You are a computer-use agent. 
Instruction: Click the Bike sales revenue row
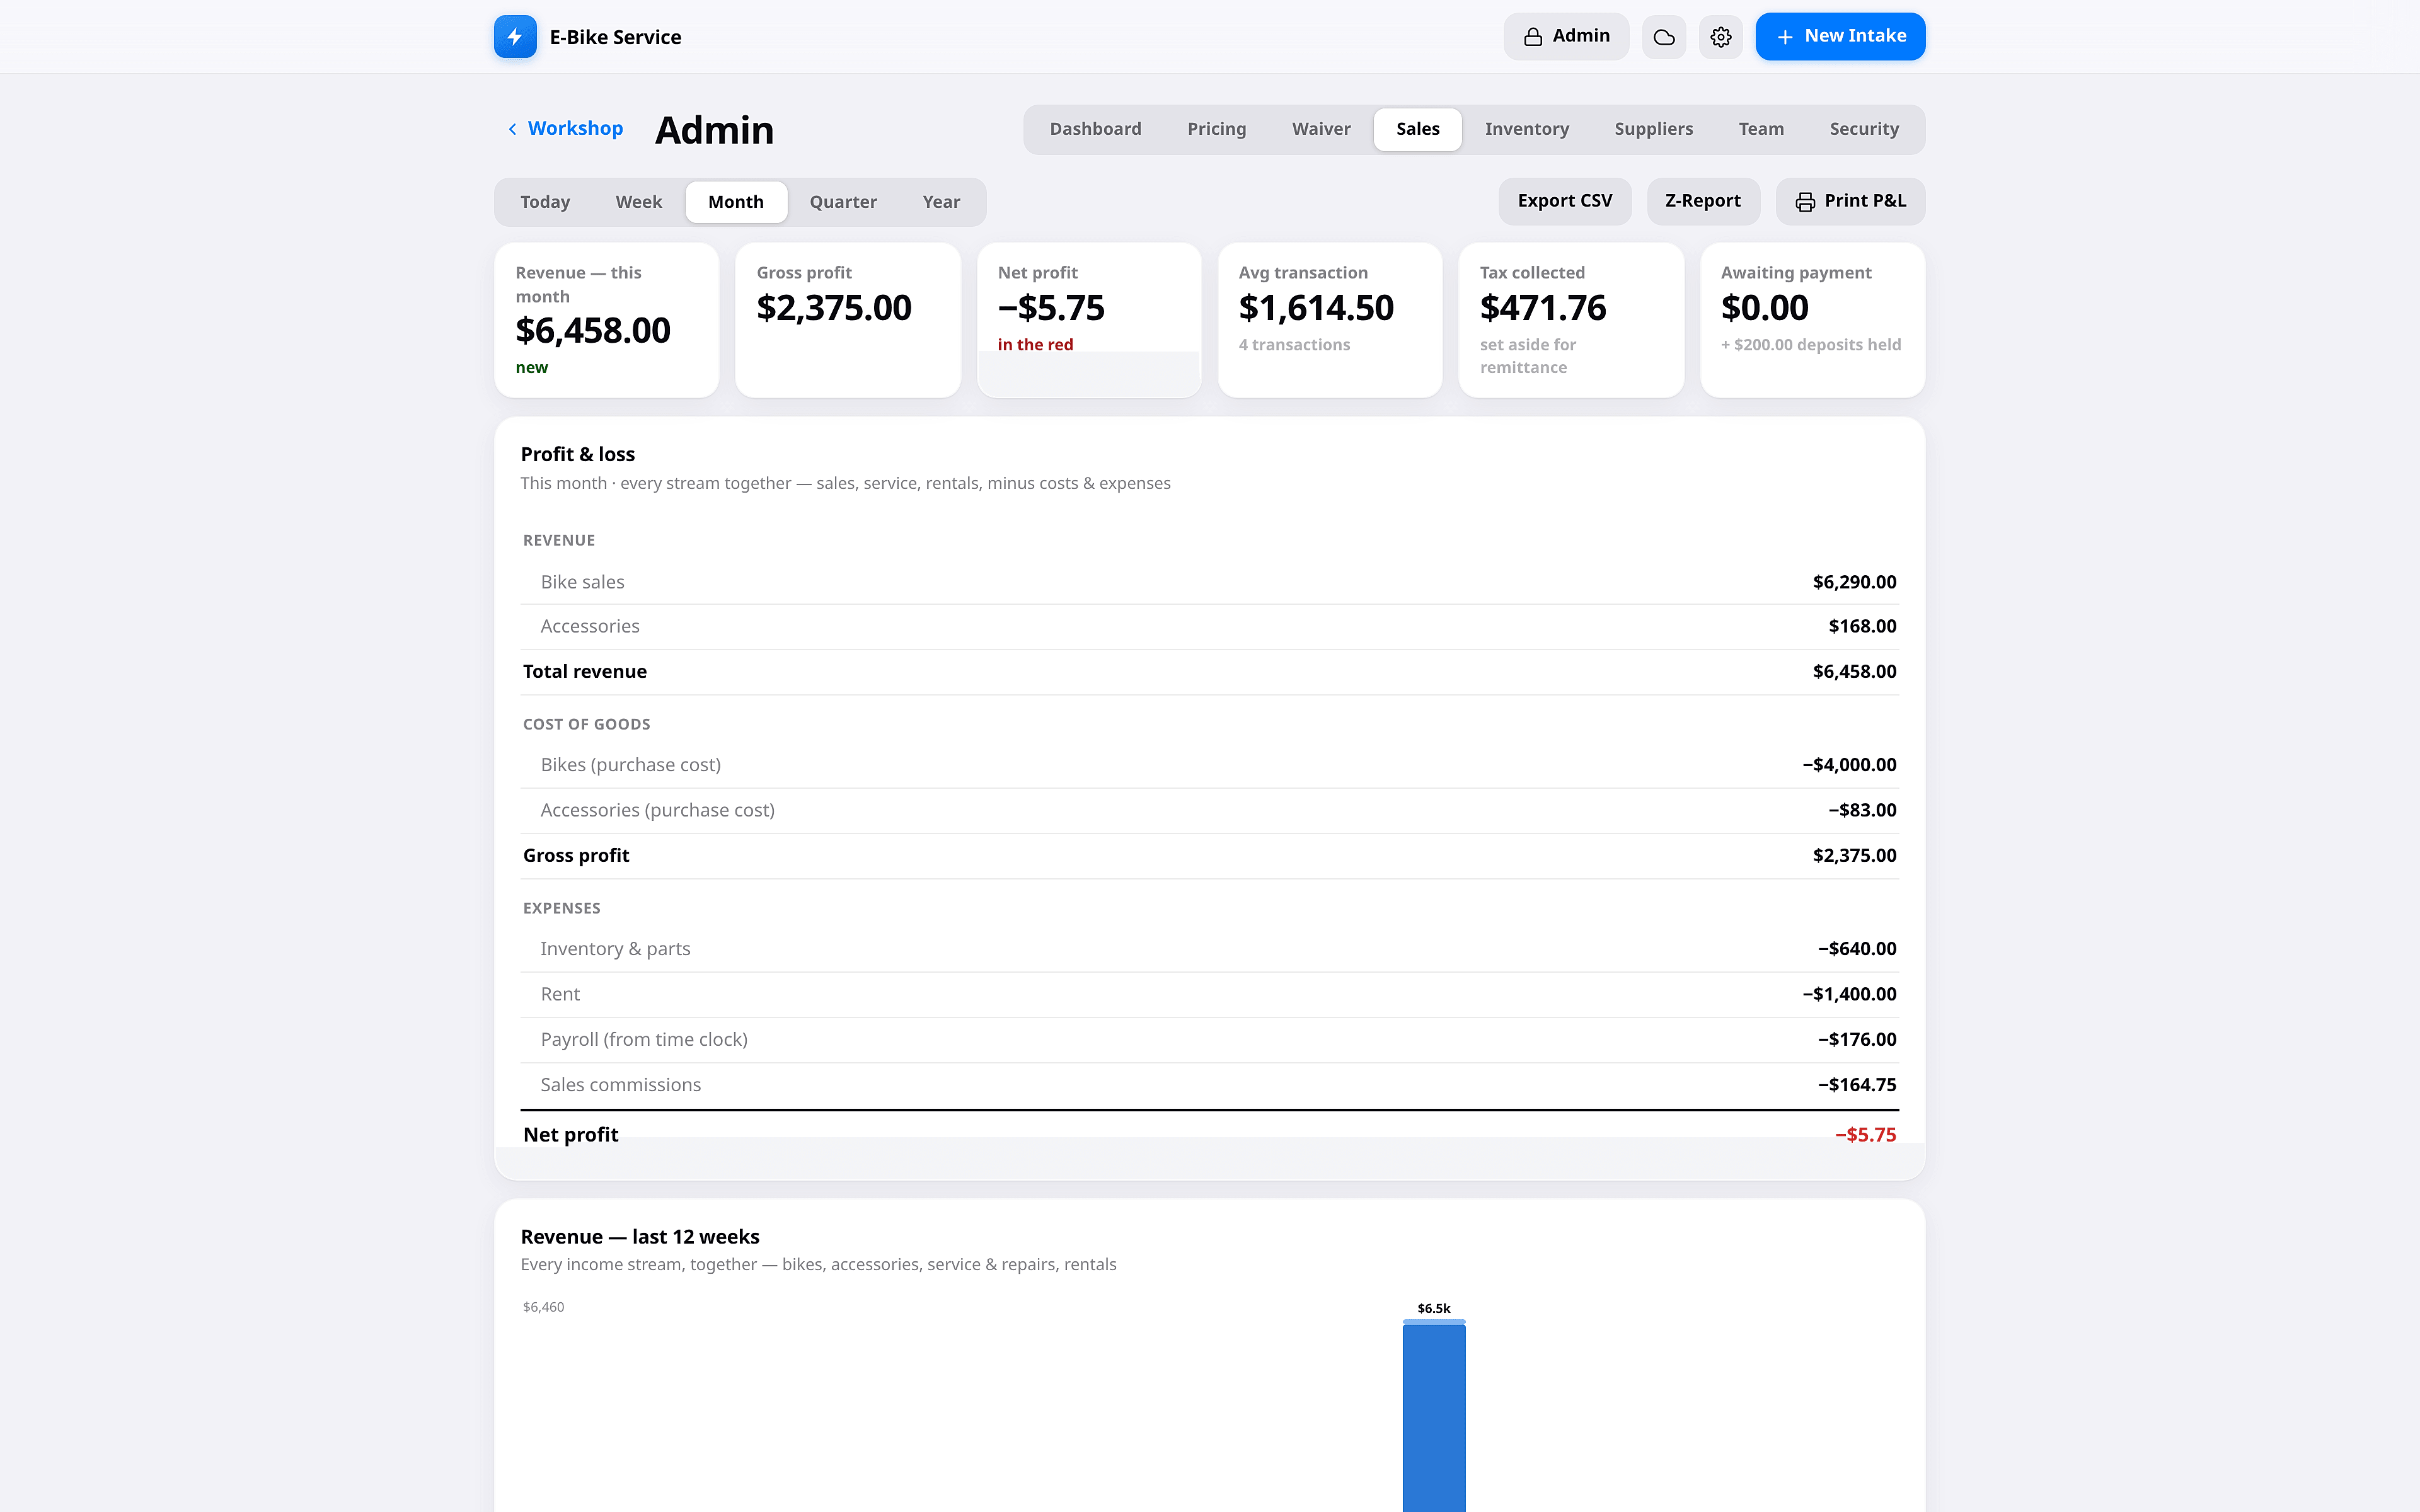click(x=1209, y=582)
